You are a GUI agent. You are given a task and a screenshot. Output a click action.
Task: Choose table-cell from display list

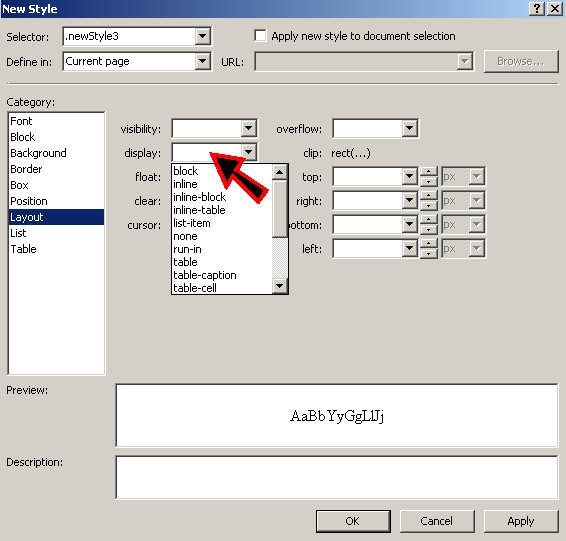[222, 288]
